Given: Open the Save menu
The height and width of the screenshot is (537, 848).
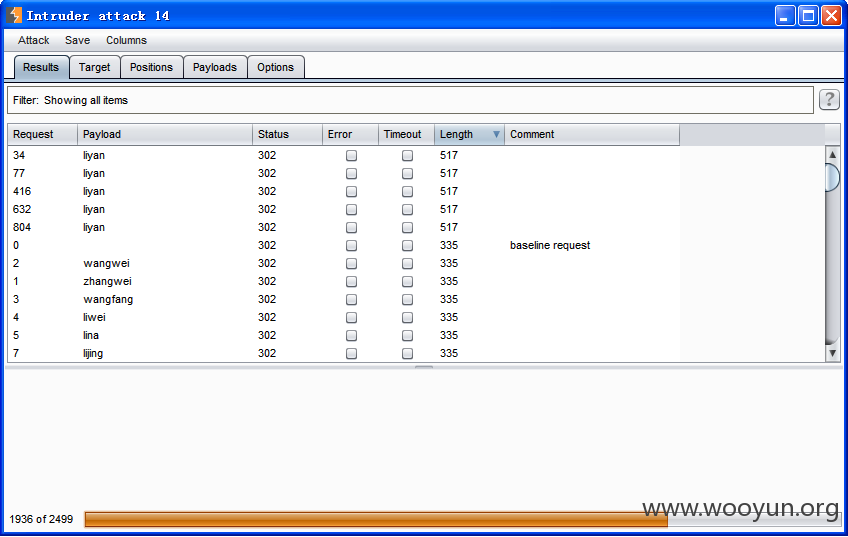Looking at the screenshot, I should coord(77,40).
